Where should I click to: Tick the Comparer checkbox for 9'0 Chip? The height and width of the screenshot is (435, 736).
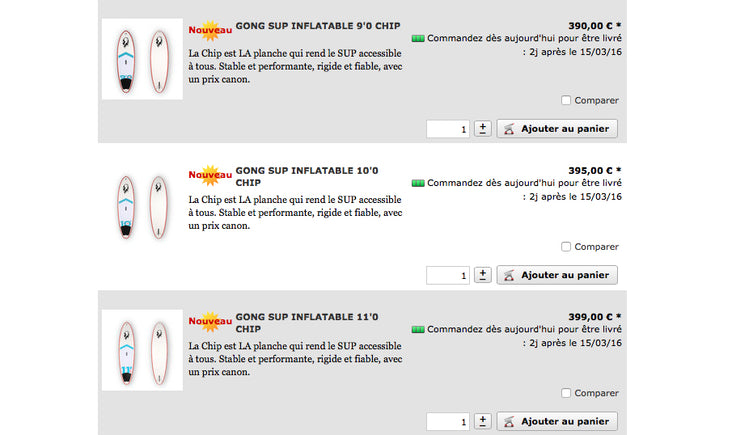(x=566, y=100)
